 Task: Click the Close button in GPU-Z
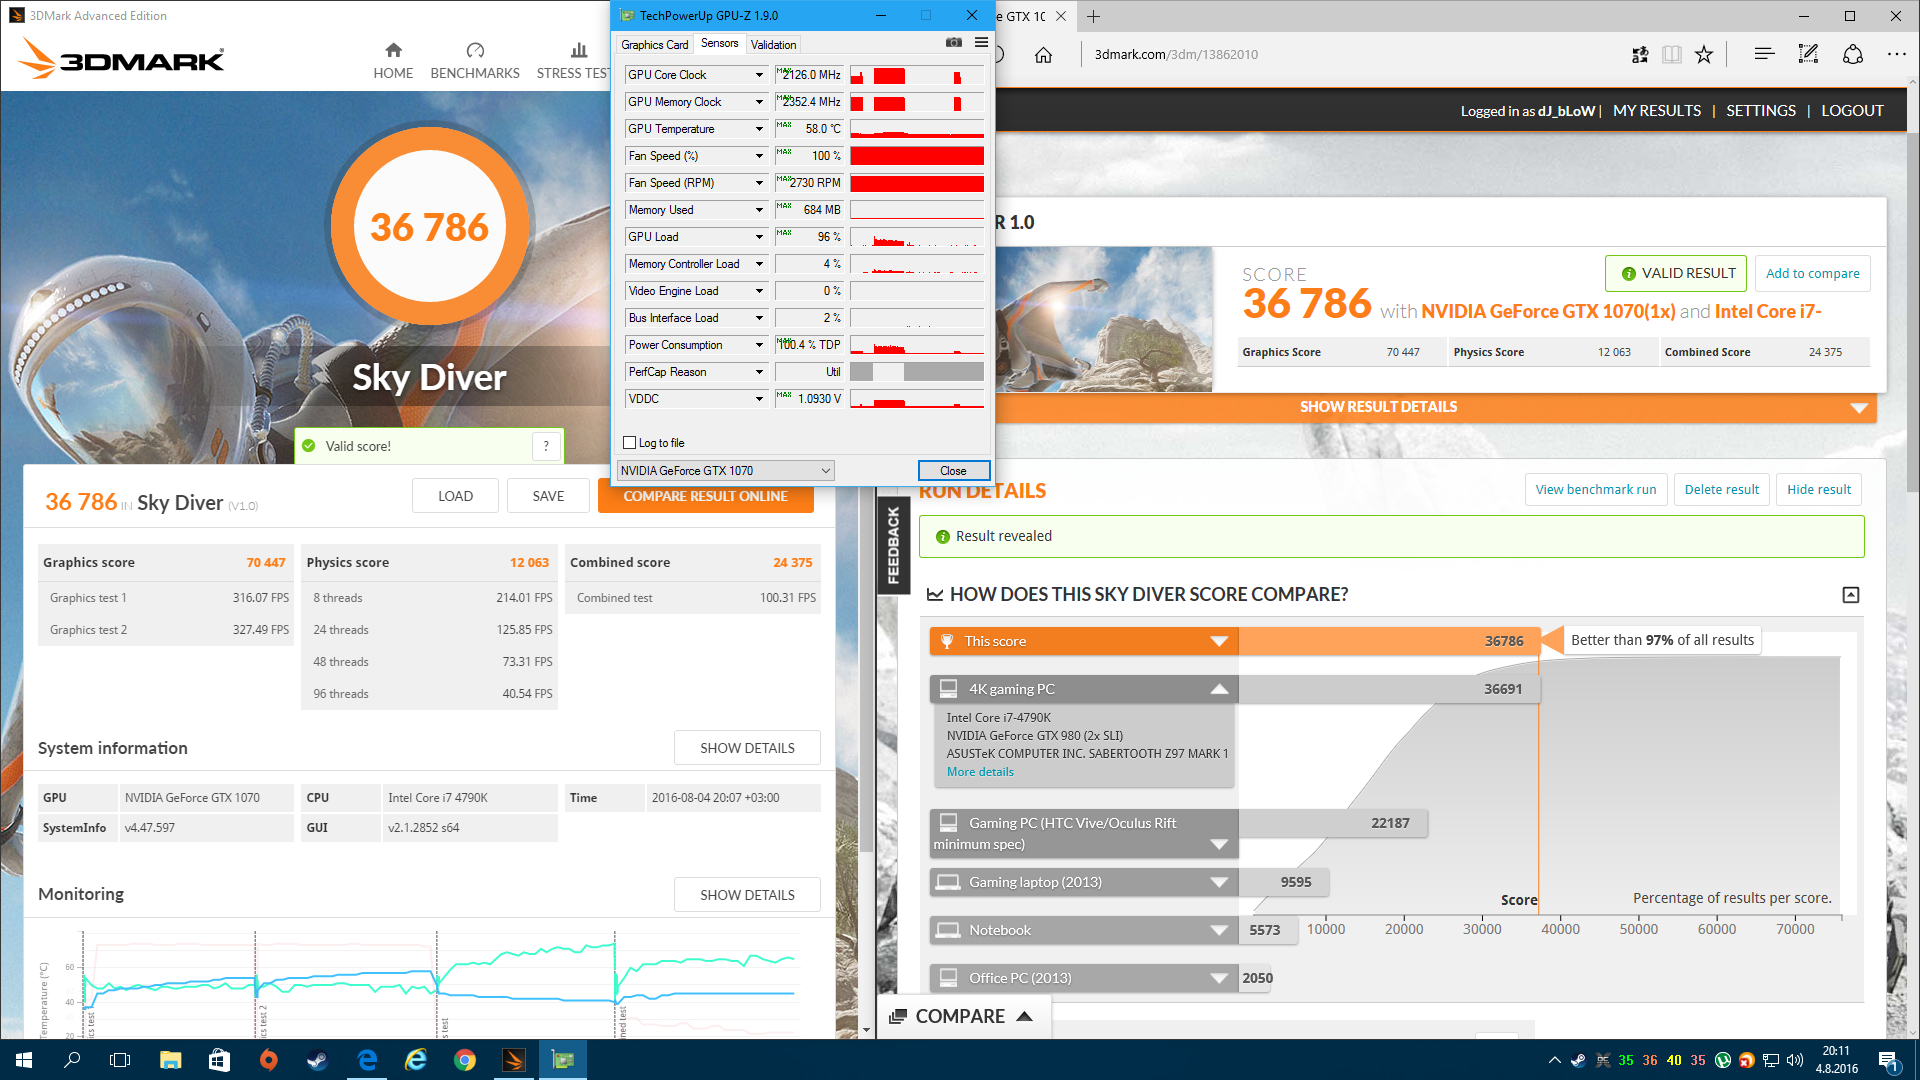[953, 471]
